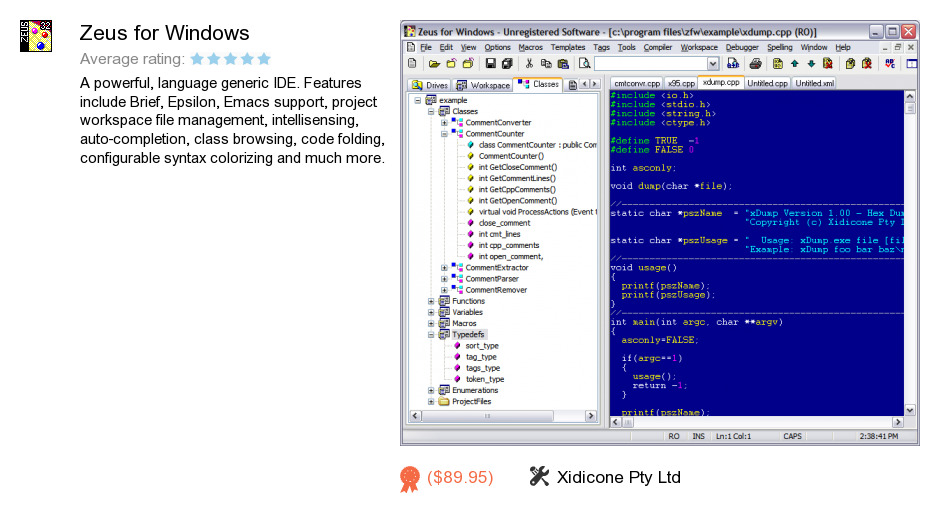Viewport: 940px width, 523px height.
Task: Expand the ProjectFiles folder node
Action: pos(431,401)
